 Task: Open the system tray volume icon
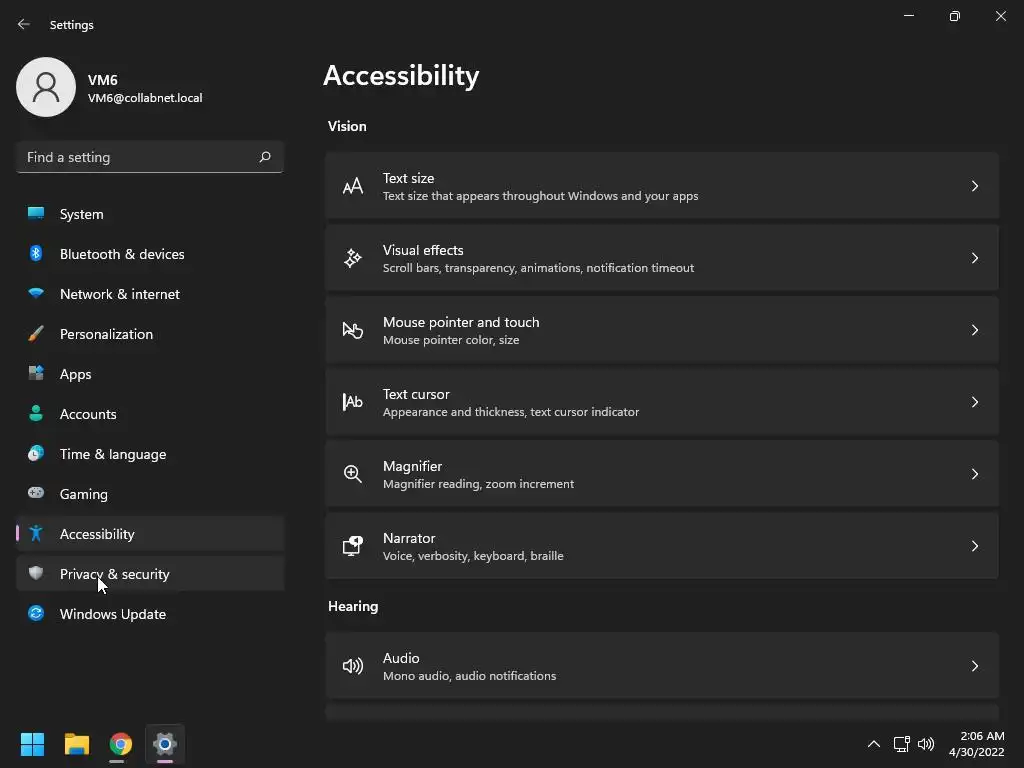click(926, 744)
